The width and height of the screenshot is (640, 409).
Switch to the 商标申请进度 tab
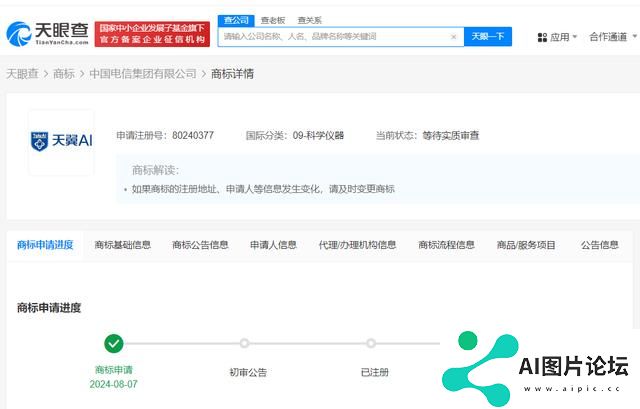click(45, 245)
